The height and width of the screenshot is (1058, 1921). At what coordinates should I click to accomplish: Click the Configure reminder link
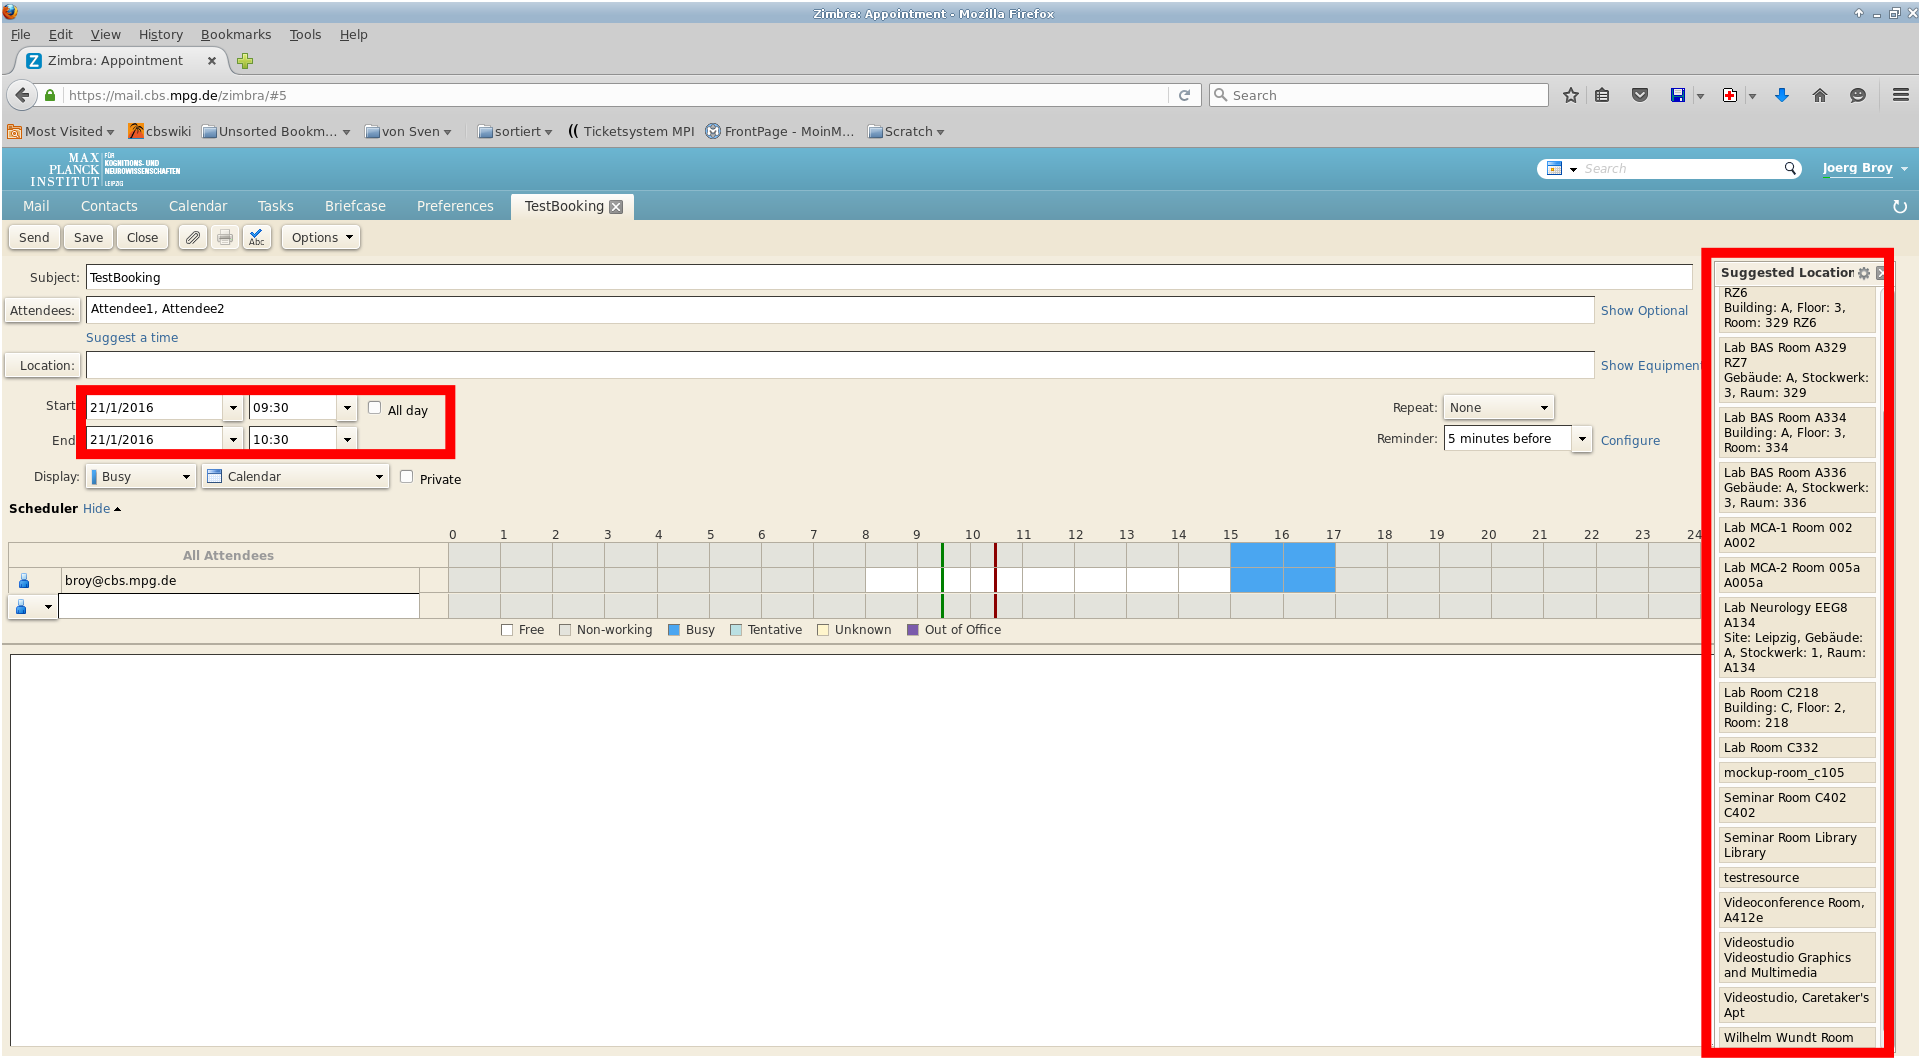pos(1630,441)
